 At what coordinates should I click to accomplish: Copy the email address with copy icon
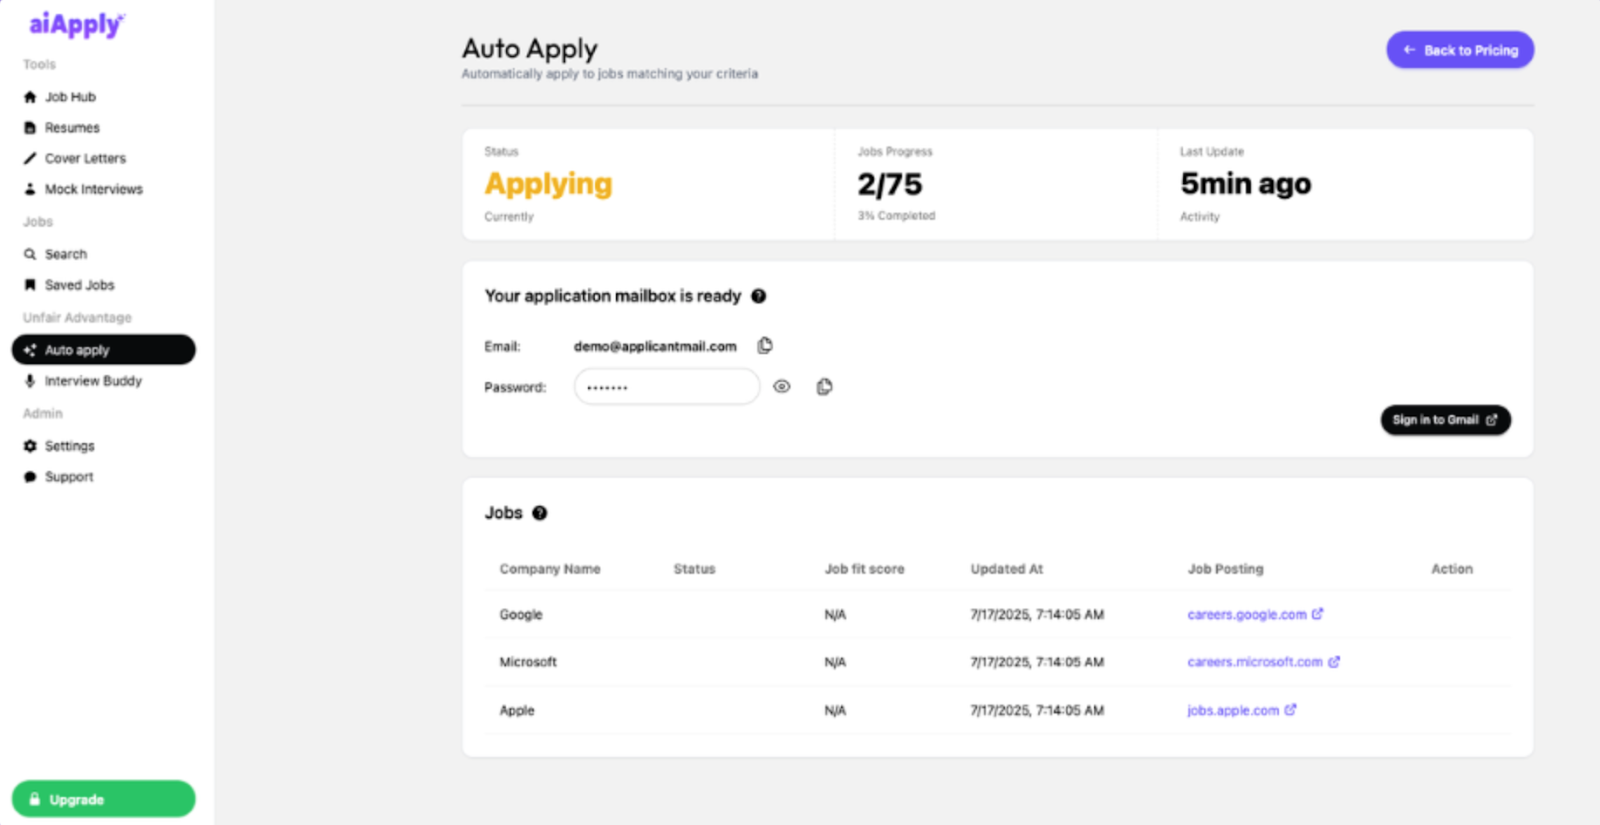[765, 346]
